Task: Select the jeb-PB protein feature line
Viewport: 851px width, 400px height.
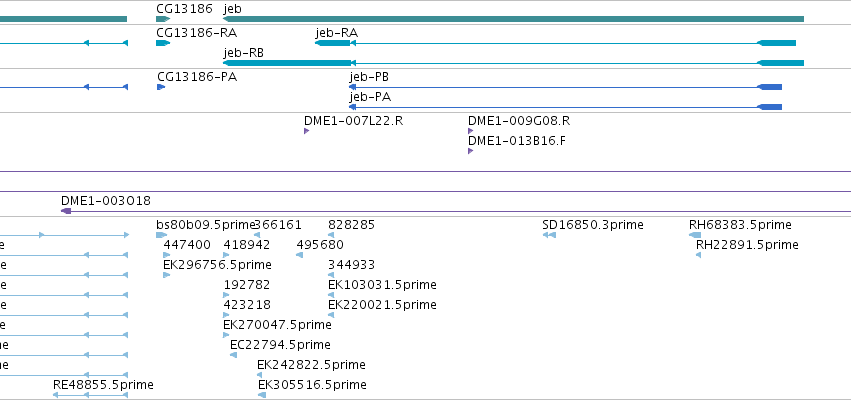Action: pos(566,87)
